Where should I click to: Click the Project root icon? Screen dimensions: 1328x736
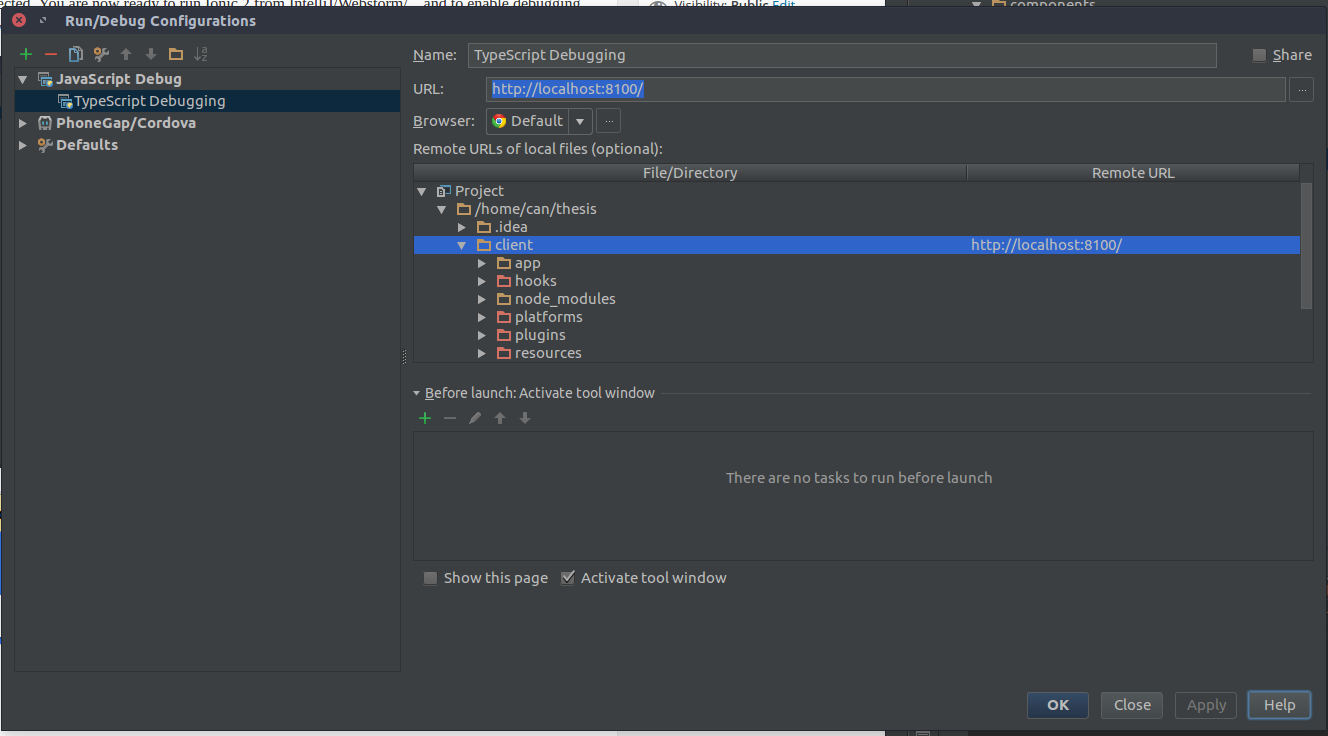tap(444, 191)
